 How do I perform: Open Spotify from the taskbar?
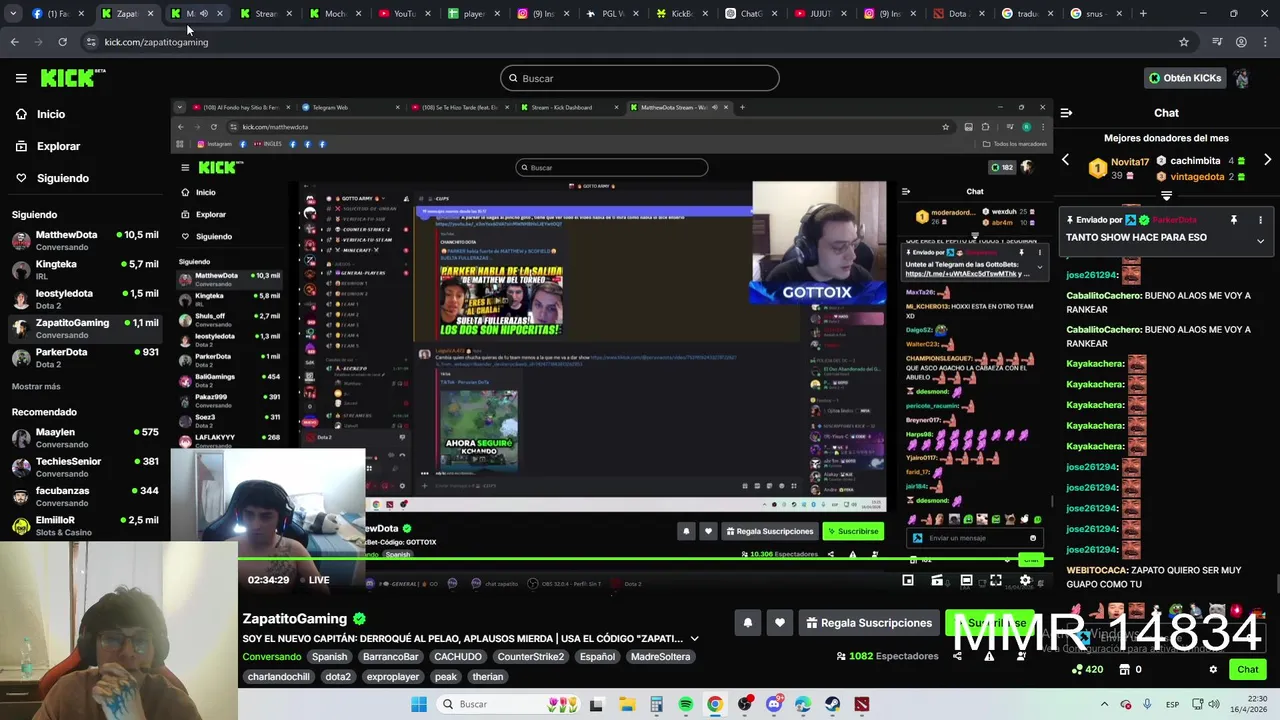tap(685, 704)
